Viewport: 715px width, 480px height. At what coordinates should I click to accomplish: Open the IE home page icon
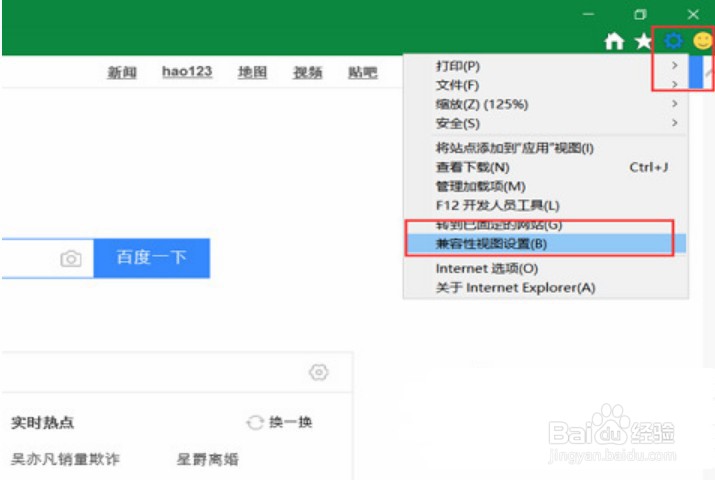click(614, 41)
